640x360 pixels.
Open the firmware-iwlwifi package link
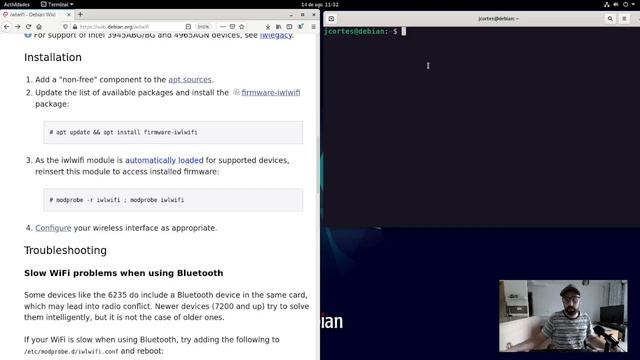271,93
